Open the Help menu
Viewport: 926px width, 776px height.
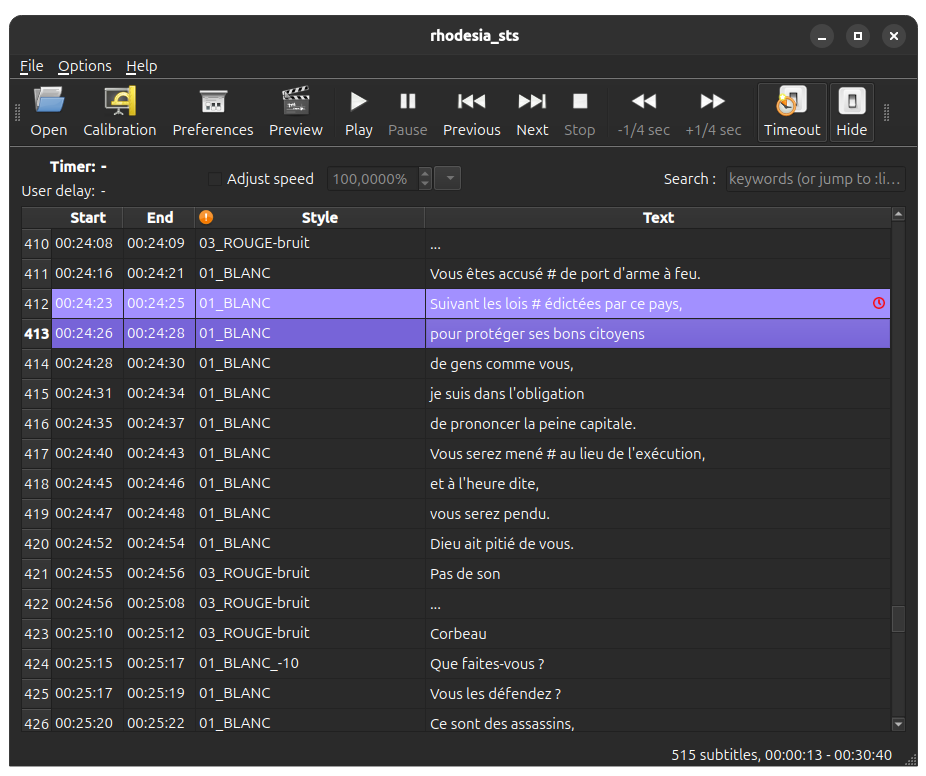[142, 66]
